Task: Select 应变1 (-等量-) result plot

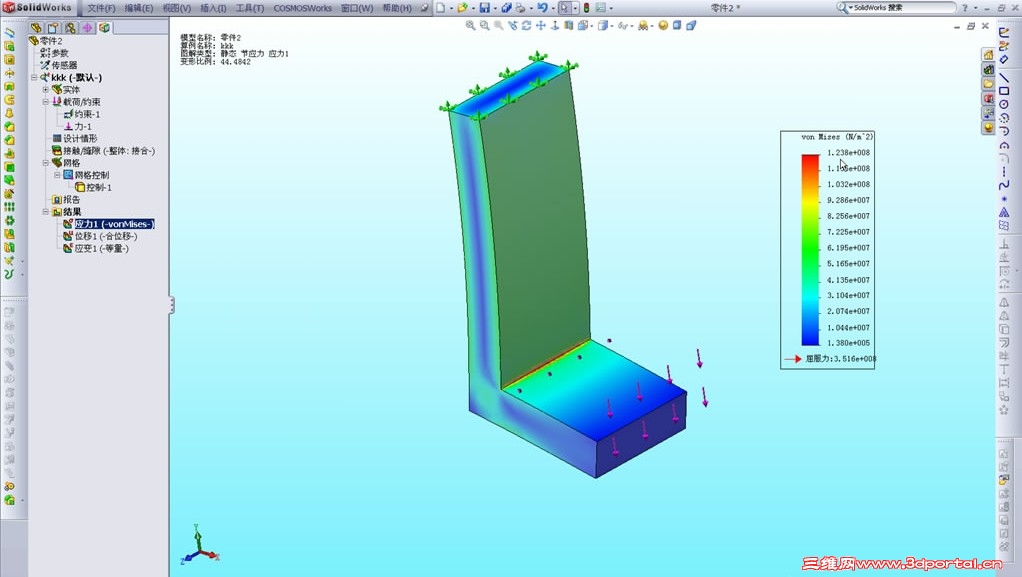Action: point(96,248)
